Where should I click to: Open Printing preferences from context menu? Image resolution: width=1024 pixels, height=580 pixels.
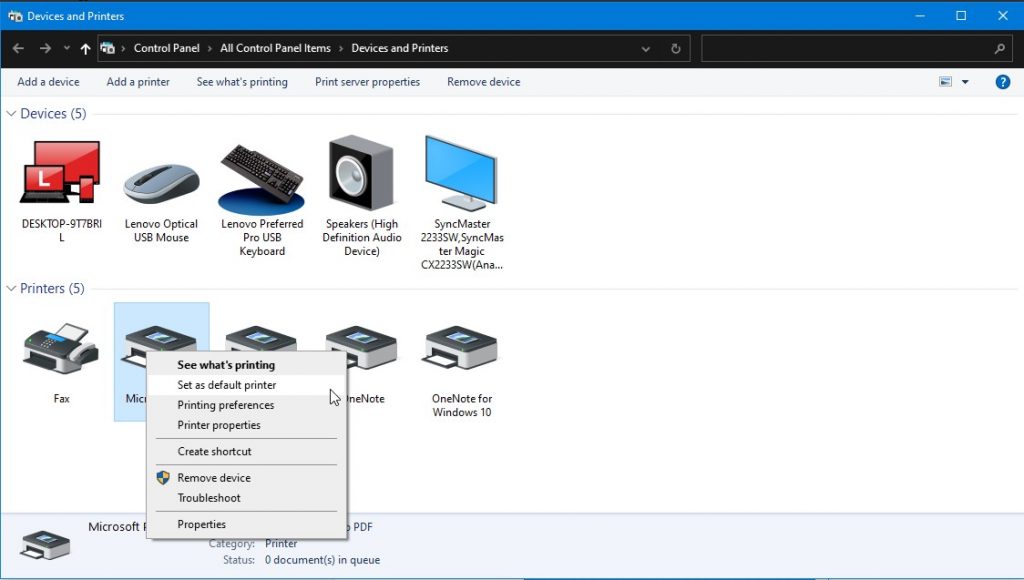pos(247,405)
